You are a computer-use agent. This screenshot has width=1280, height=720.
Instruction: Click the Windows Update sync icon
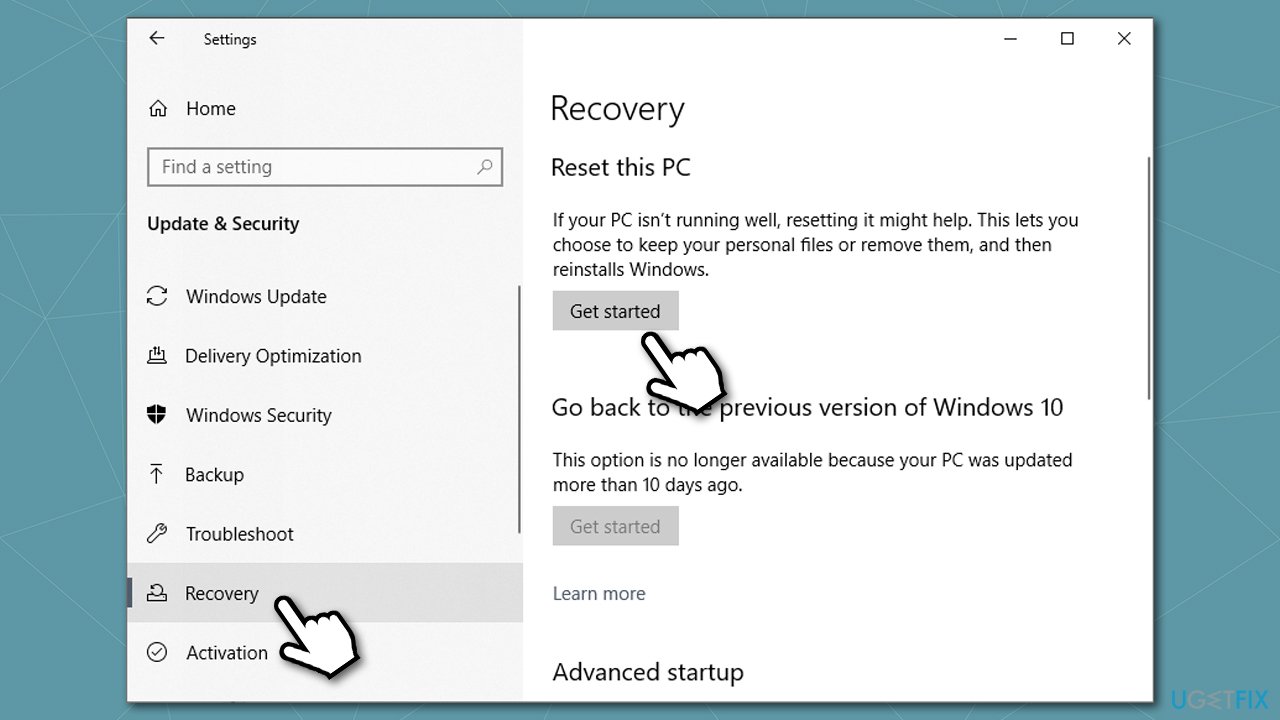coord(157,296)
